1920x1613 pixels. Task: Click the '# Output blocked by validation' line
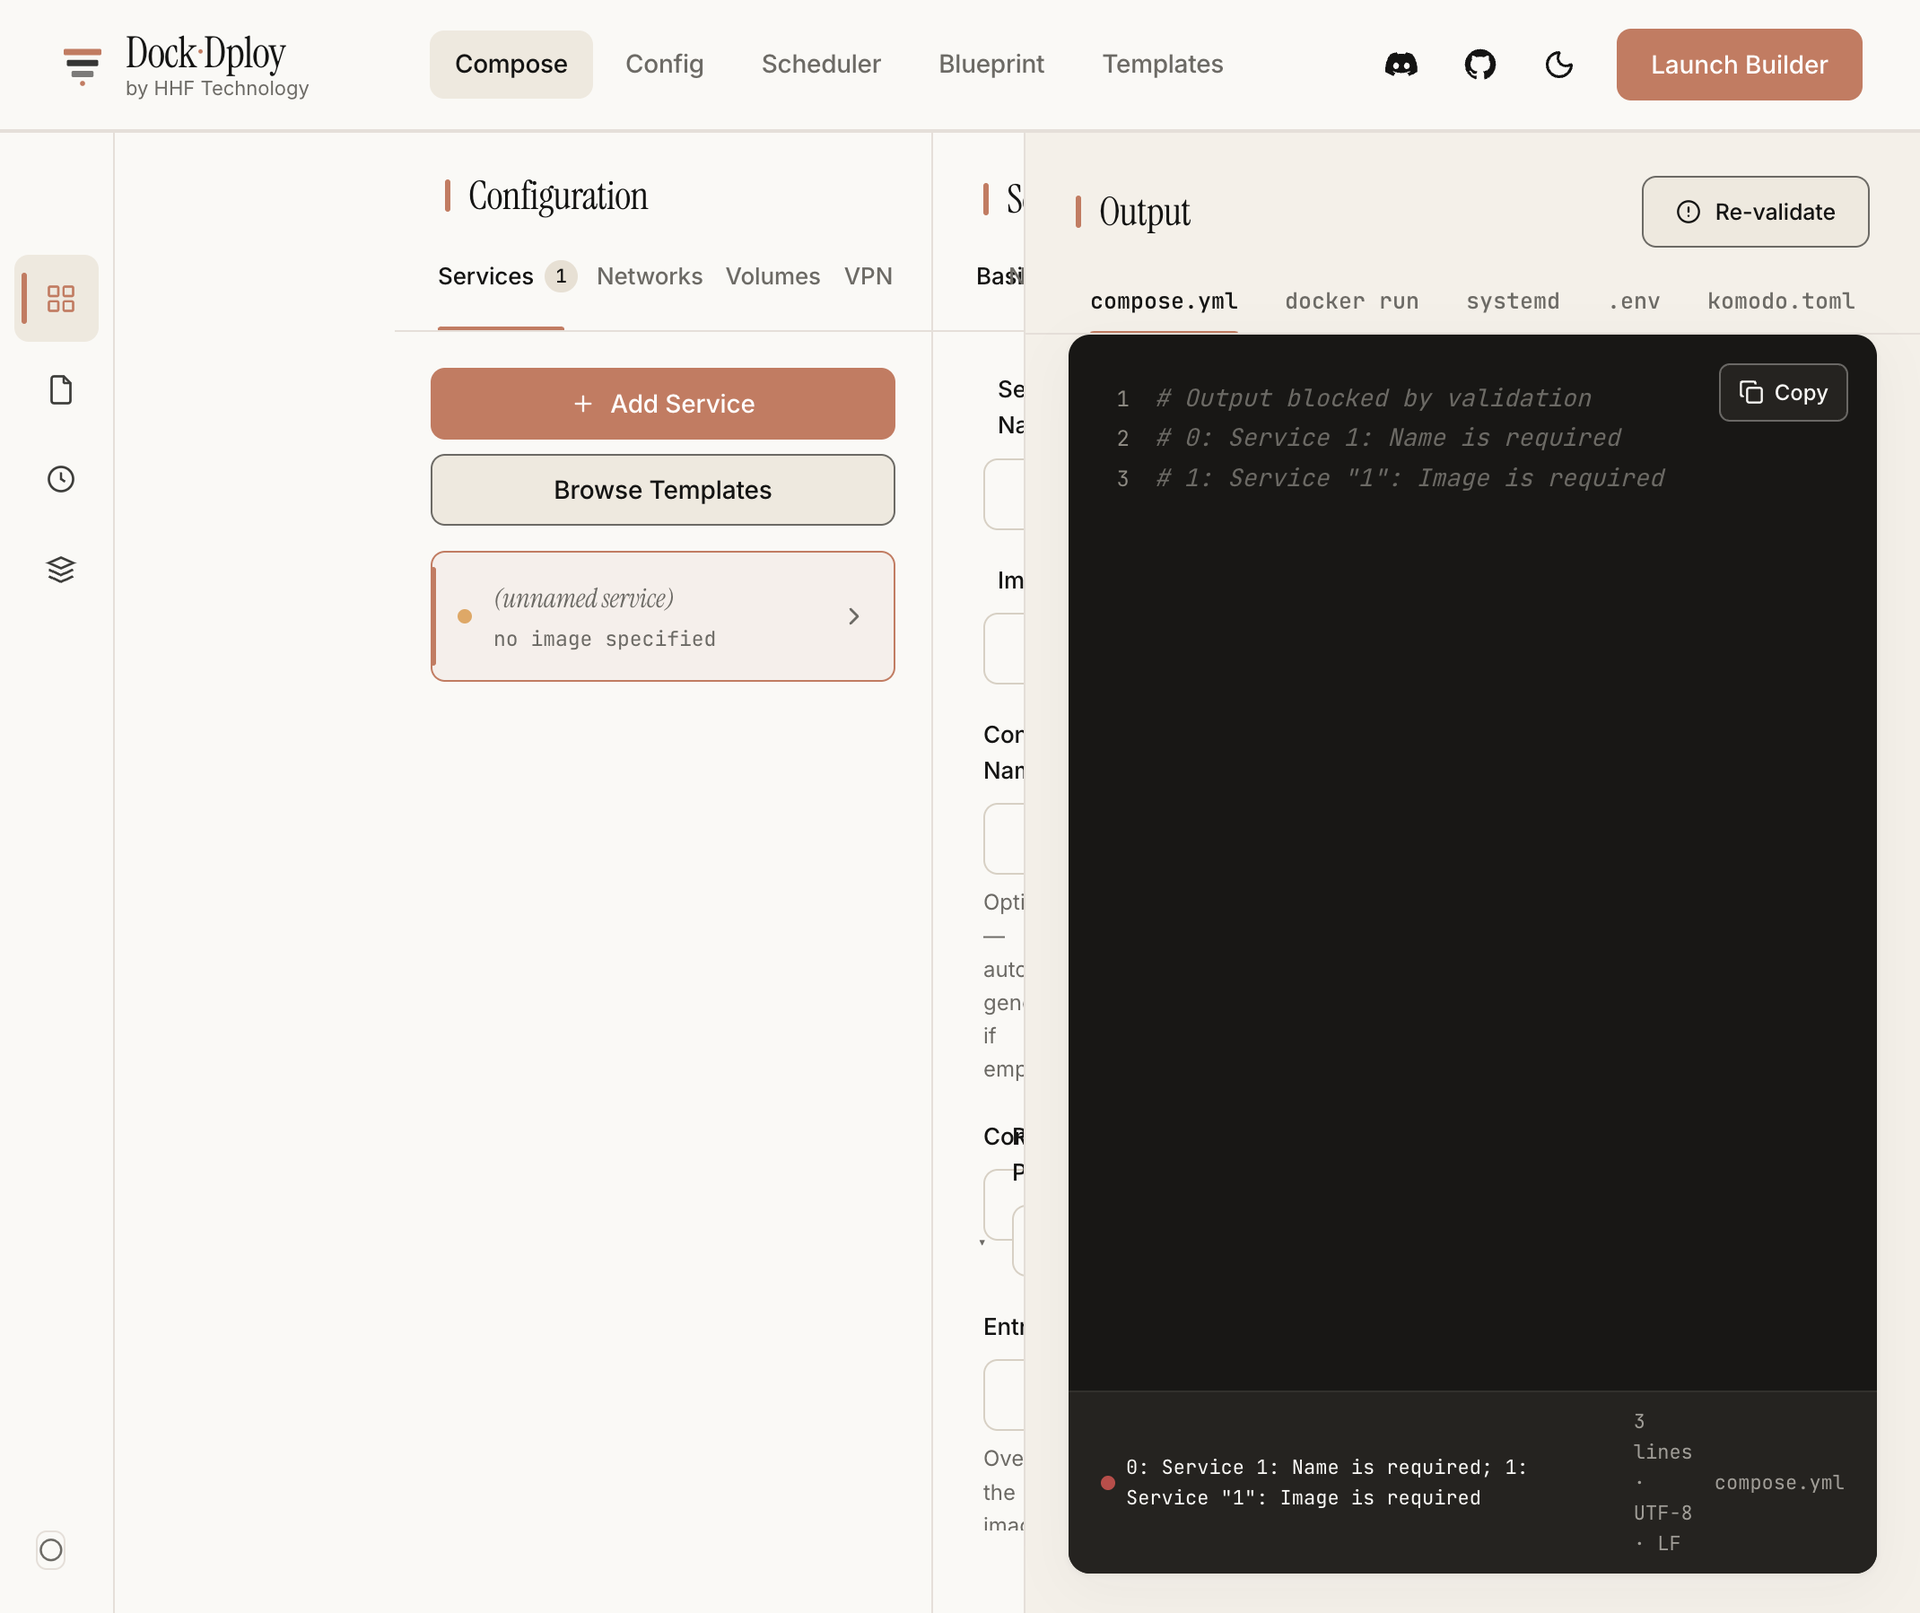coord(1373,398)
